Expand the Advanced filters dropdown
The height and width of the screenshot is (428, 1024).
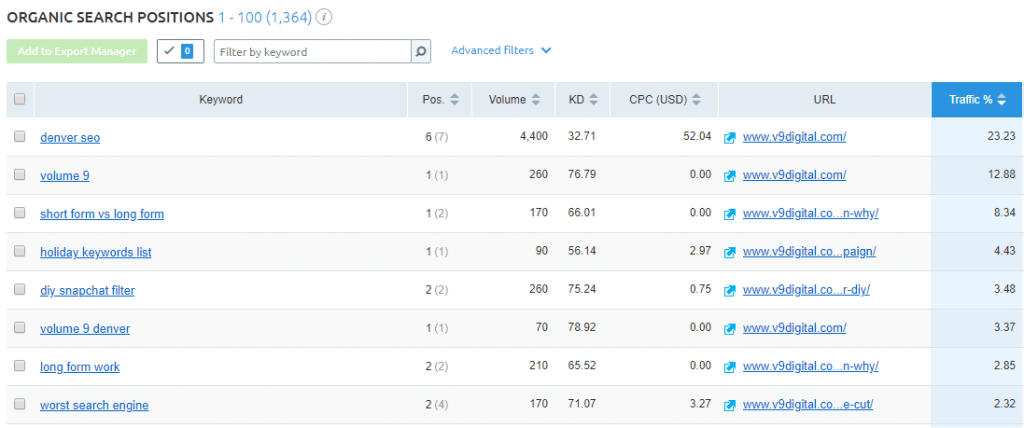coord(500,50)
